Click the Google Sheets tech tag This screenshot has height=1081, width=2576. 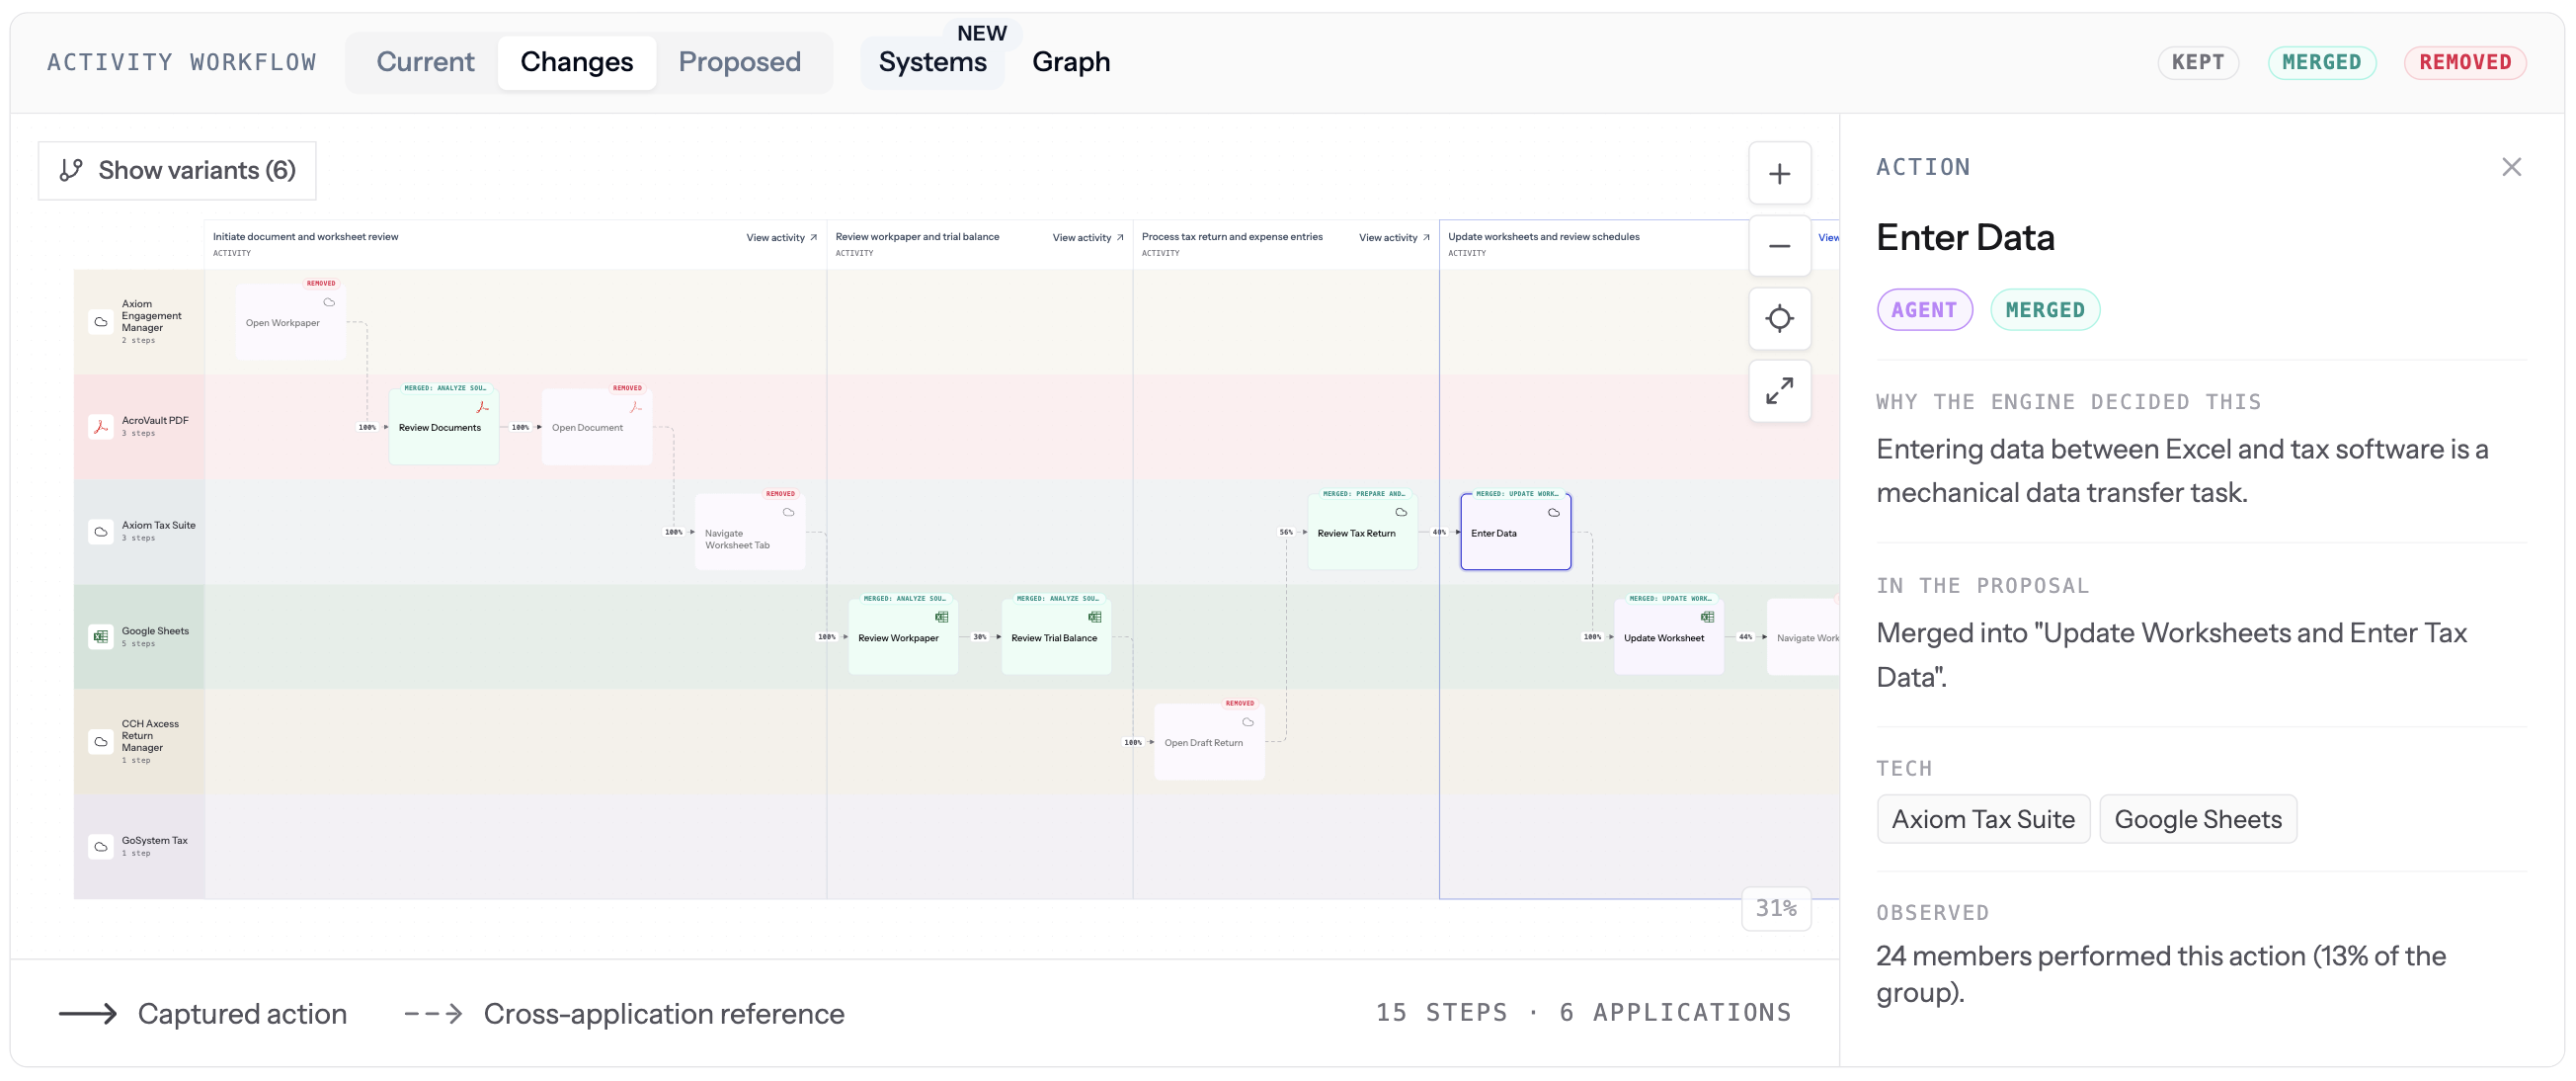(2198, 820)
